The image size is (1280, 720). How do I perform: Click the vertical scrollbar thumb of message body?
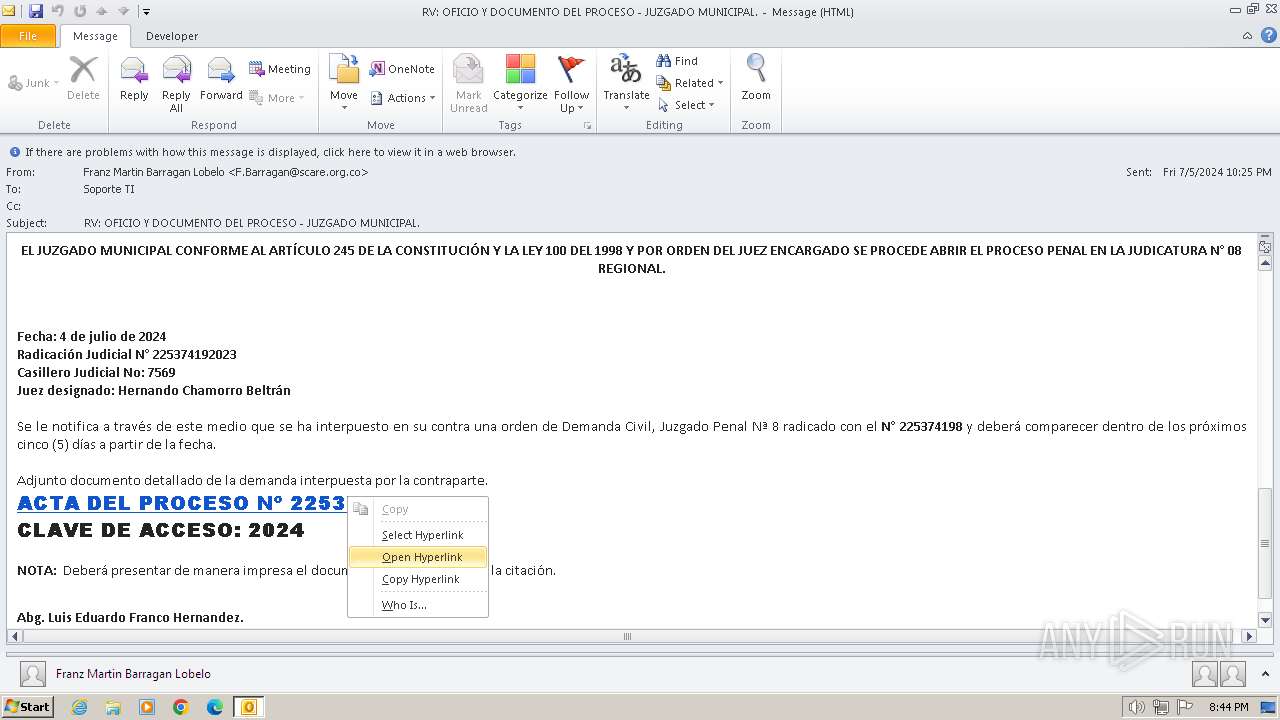[x=1265, y=543]
